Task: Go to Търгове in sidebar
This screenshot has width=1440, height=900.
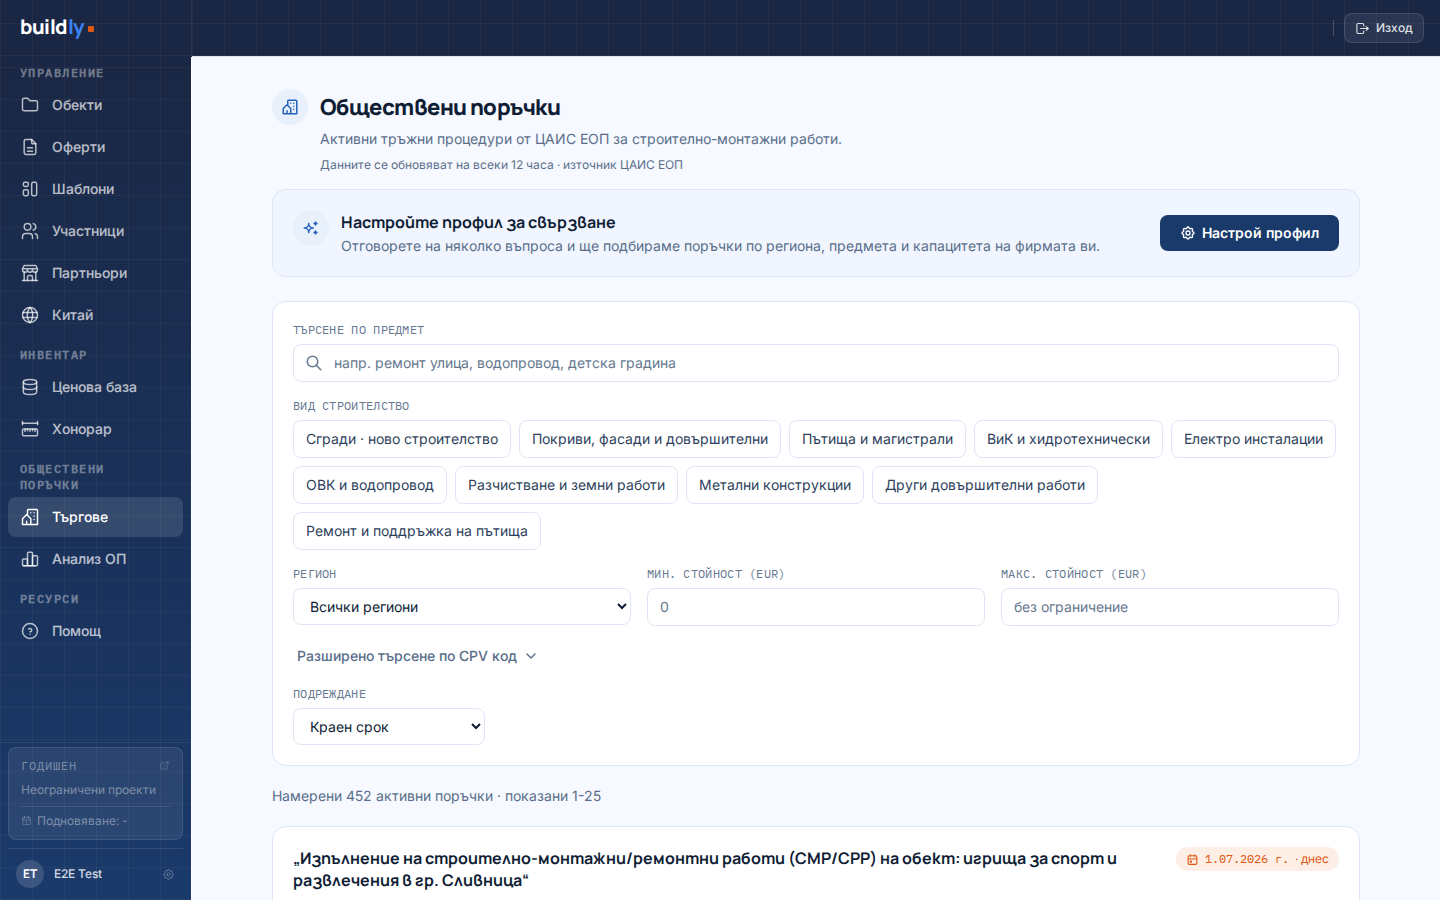Action: tap(95, 517)
